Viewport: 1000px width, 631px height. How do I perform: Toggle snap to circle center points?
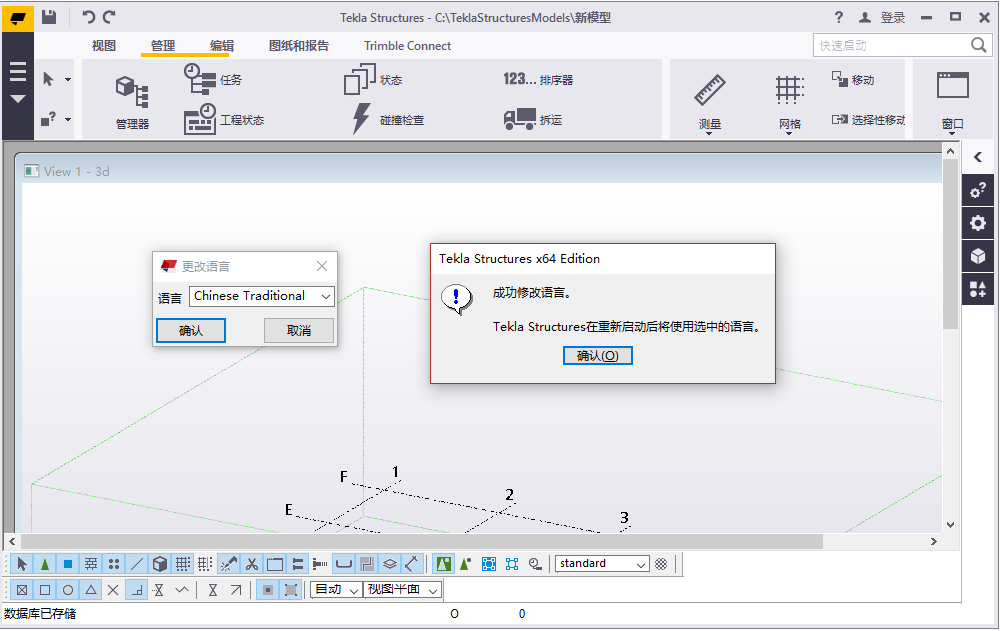(68, 590)
